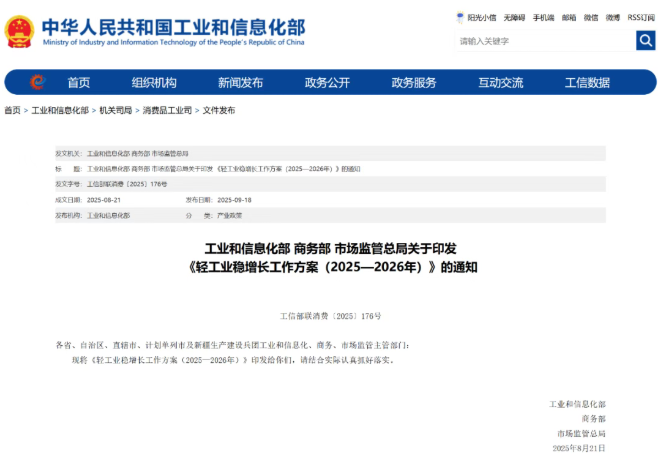Switch to 手机端 mobile version
659x461 pixels.
tap(544, 17)
